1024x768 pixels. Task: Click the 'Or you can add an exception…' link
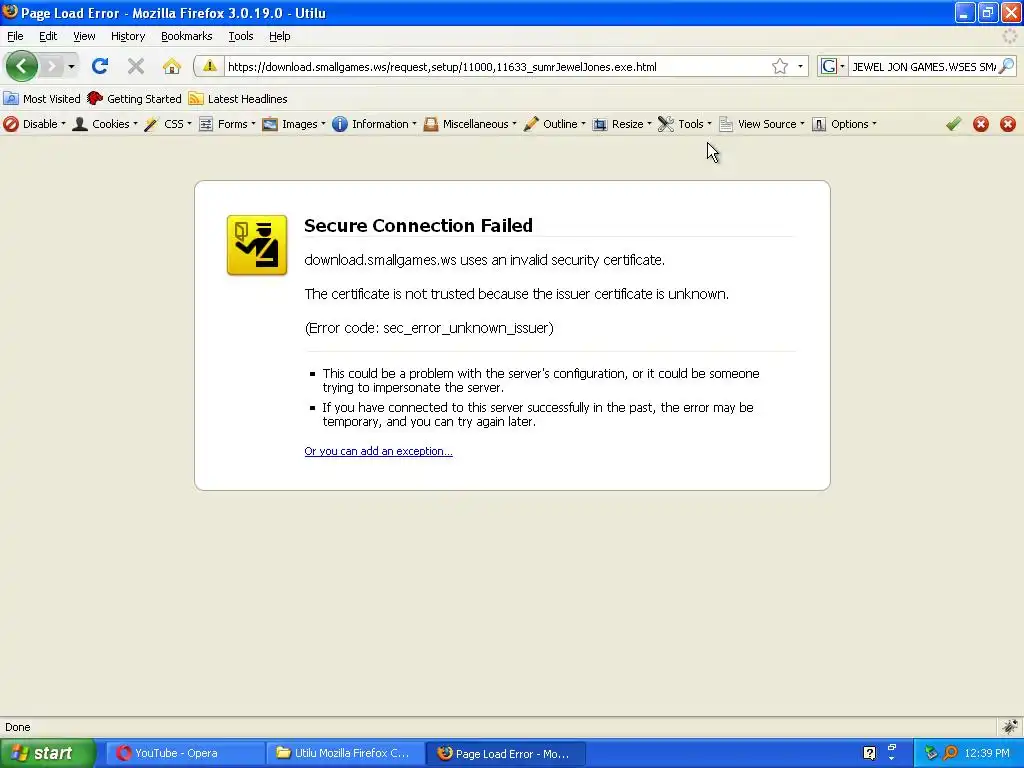click(378, 451)
